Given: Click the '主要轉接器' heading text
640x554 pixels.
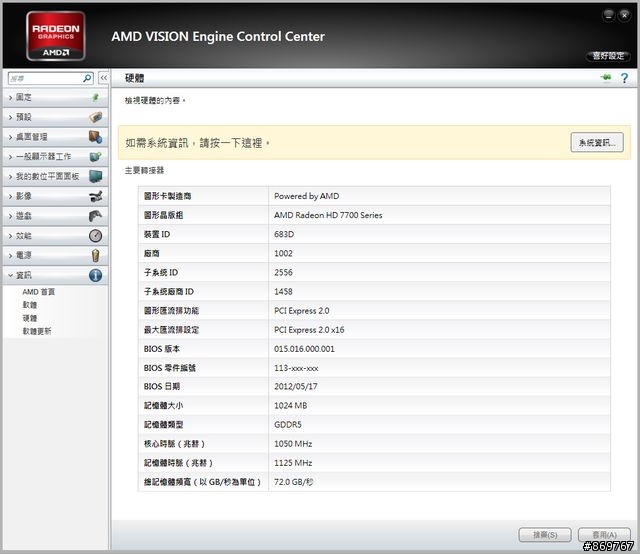Looking at the screenshot, I should pos(144,170).
